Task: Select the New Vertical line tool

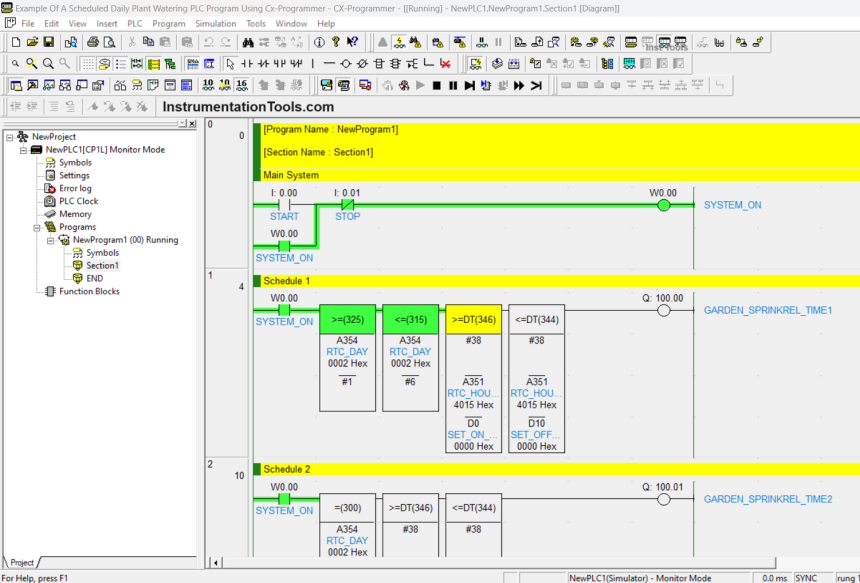Action: [x=313, y=64]
